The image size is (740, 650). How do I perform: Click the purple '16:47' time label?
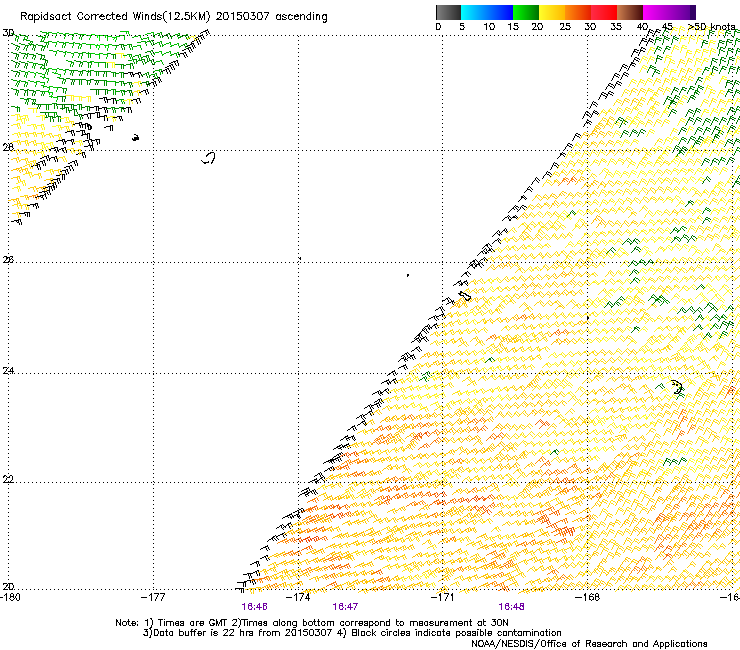pyautogui.click(x=345, y=607)
